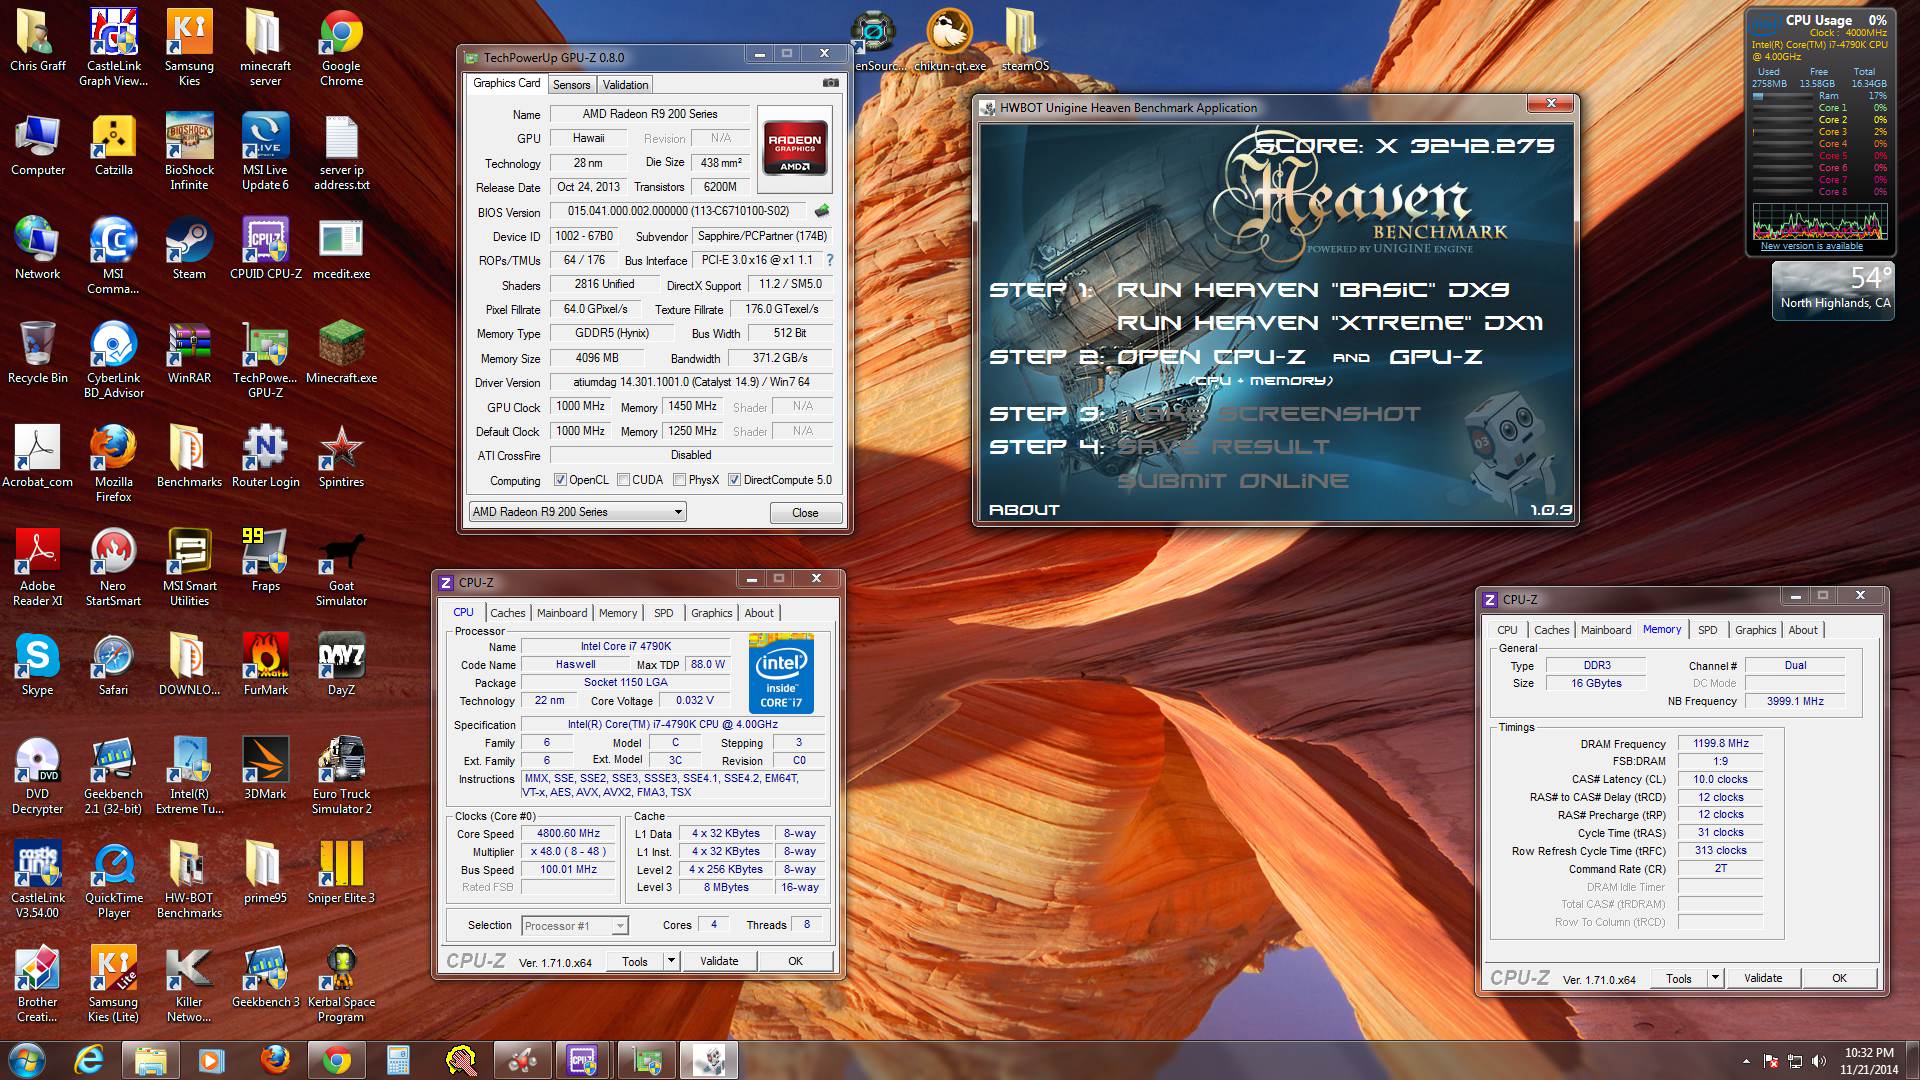Click the Windows Start button

click(x=27, y=1060)
